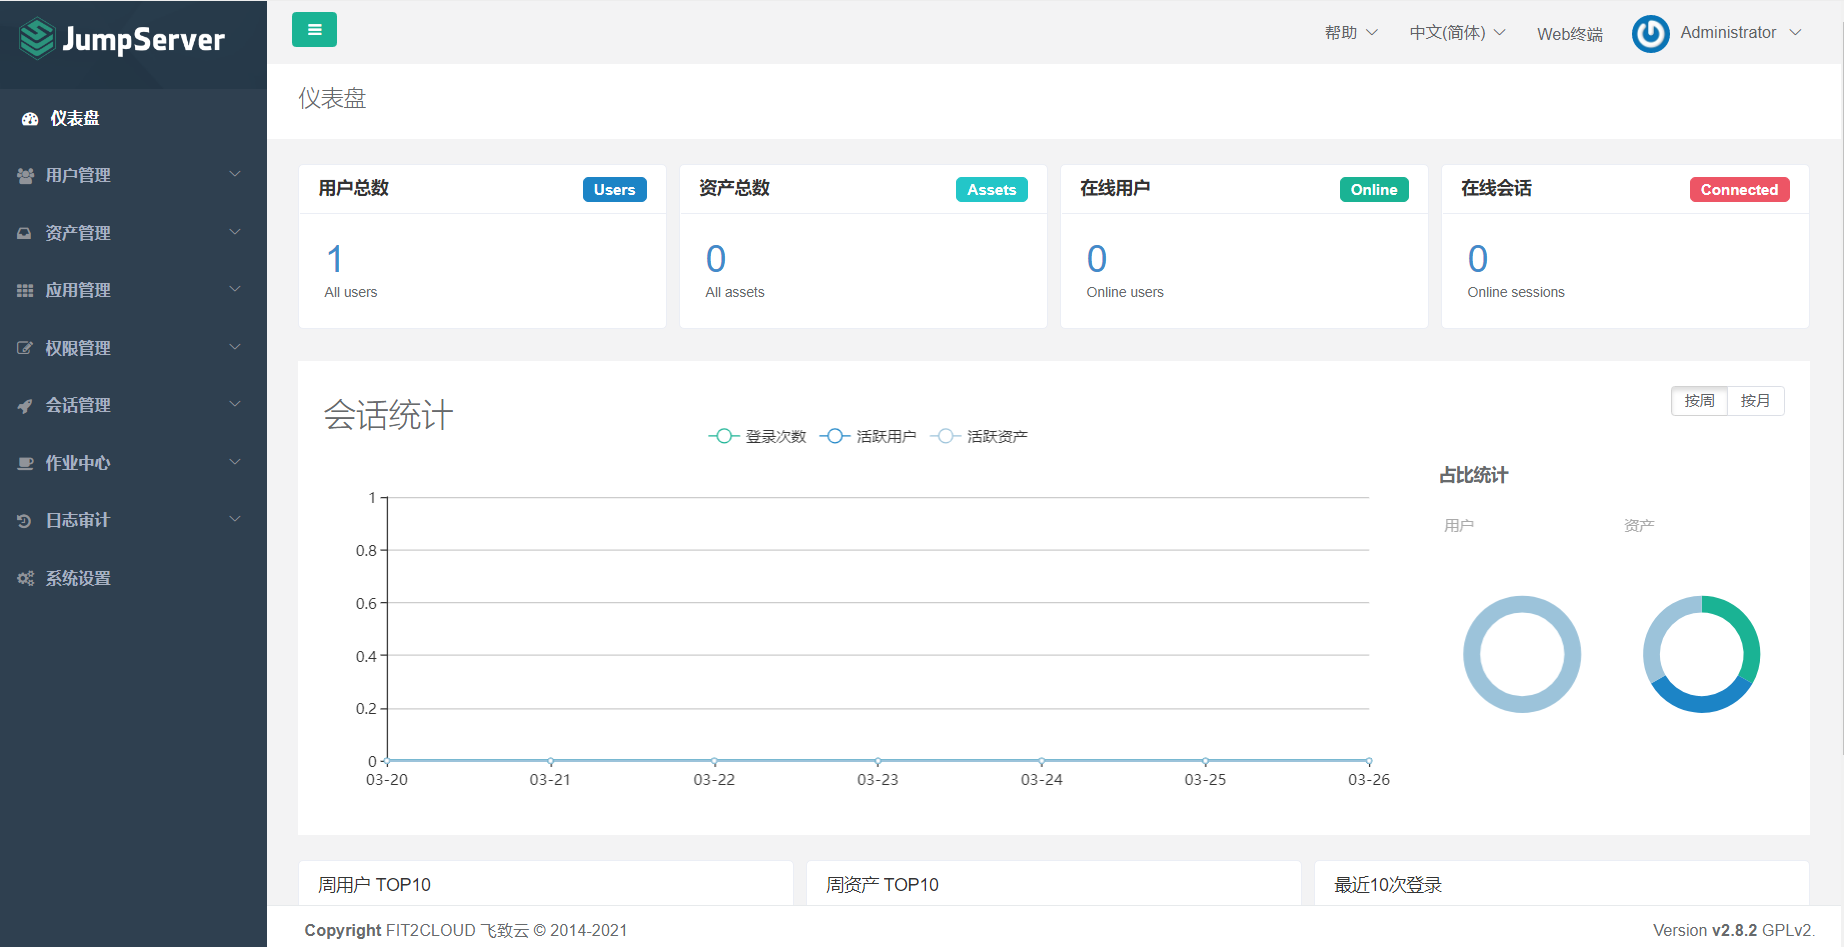Click the hamburger menu toggle button
The image size is (1844, 947).
pyautogui.click(x=314, y=30)
